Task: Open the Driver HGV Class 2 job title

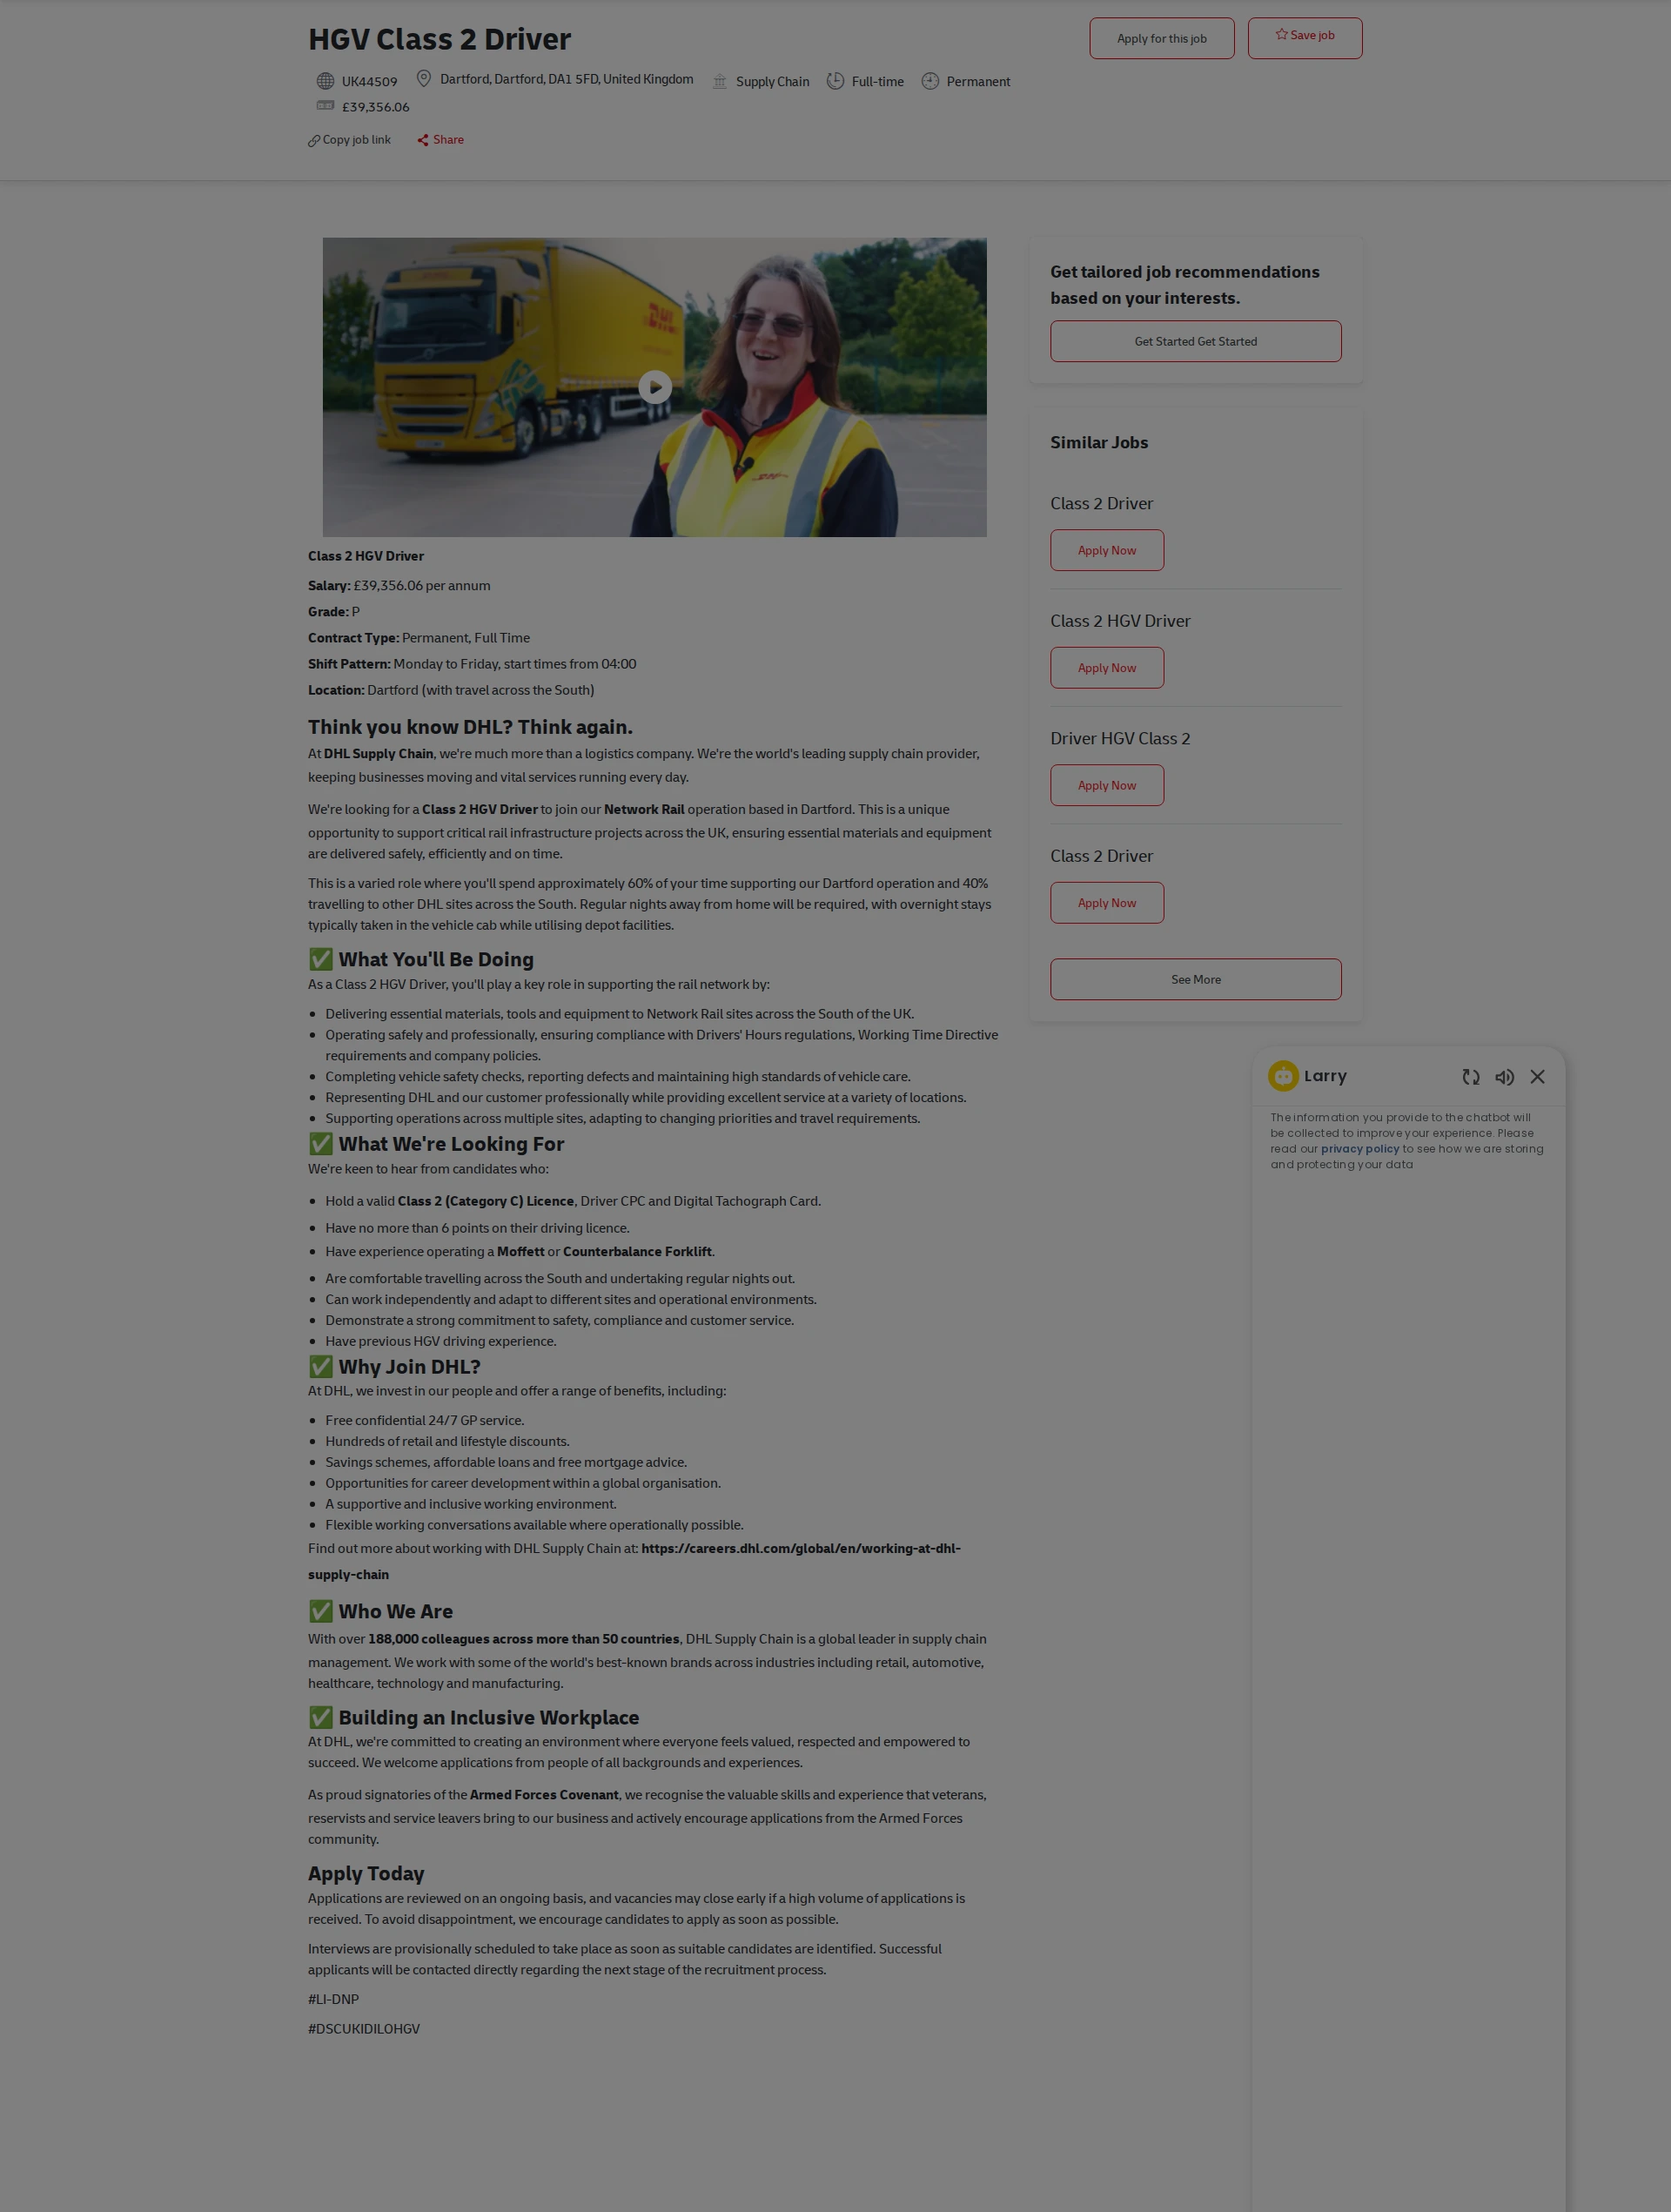Action: click(1120, 738)
